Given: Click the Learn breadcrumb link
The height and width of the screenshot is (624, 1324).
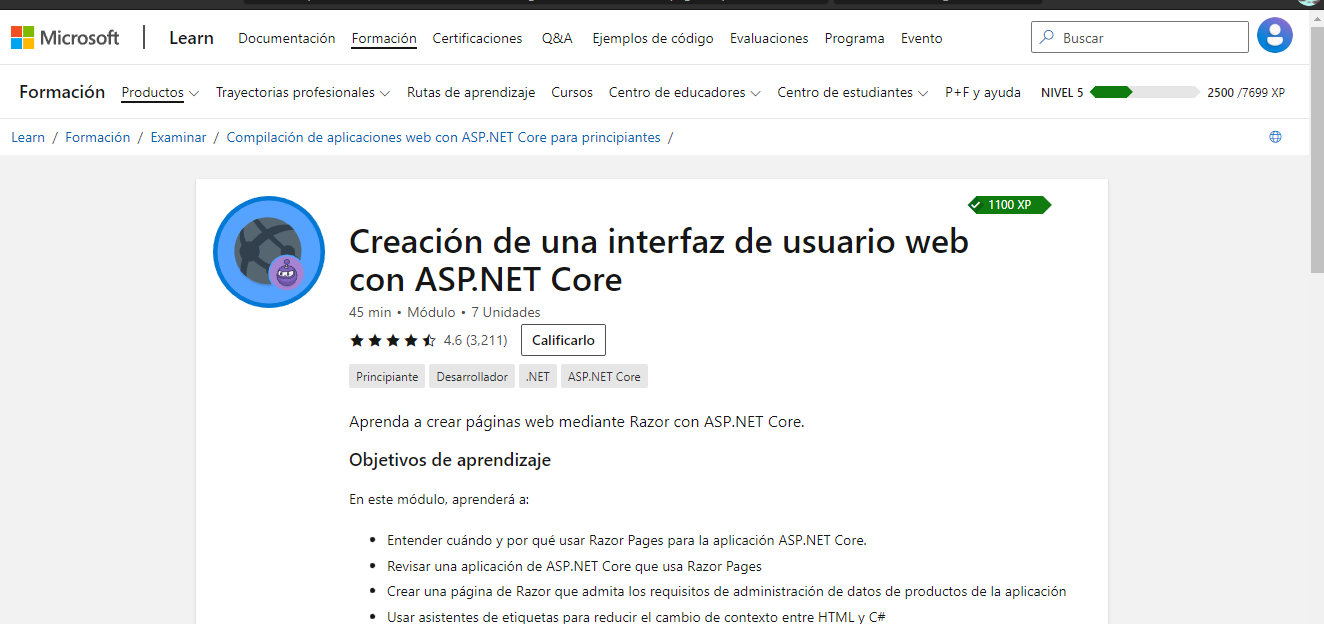Looking at the screenshot, I should coord(28,137).
